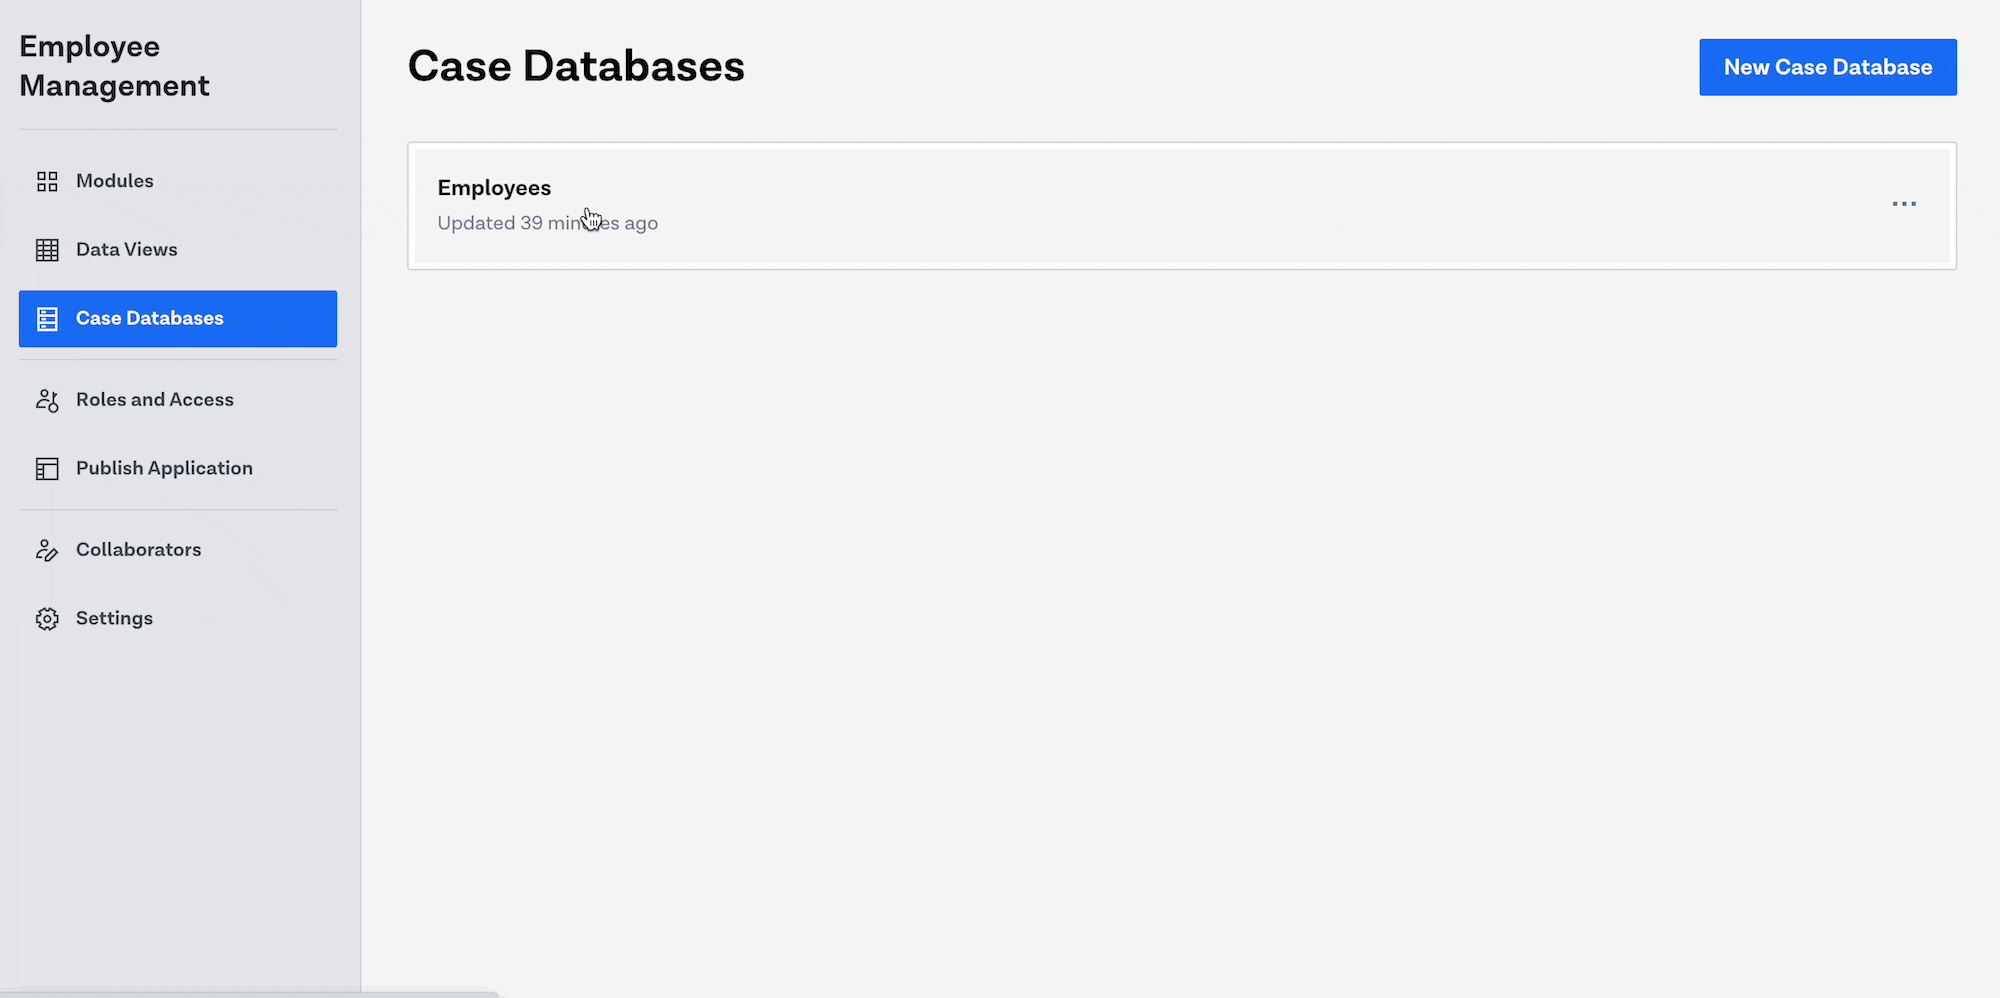Navigate to Publish Application text label

[x=164, y=469]
